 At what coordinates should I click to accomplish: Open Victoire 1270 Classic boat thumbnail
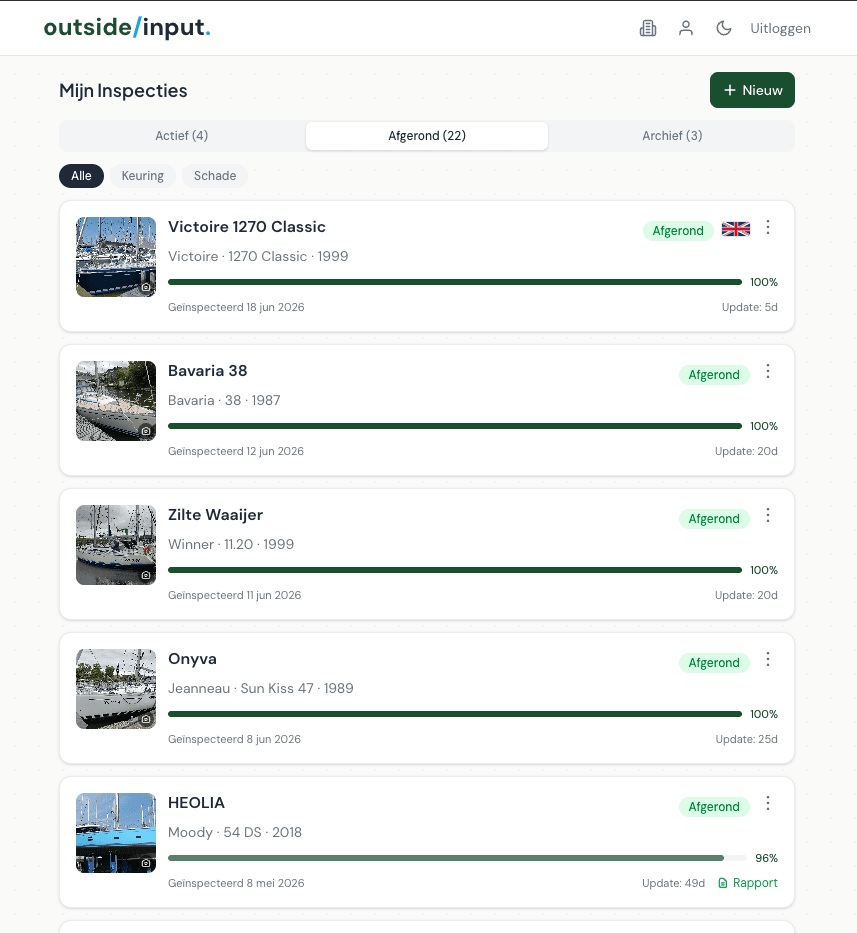(116, 257)
